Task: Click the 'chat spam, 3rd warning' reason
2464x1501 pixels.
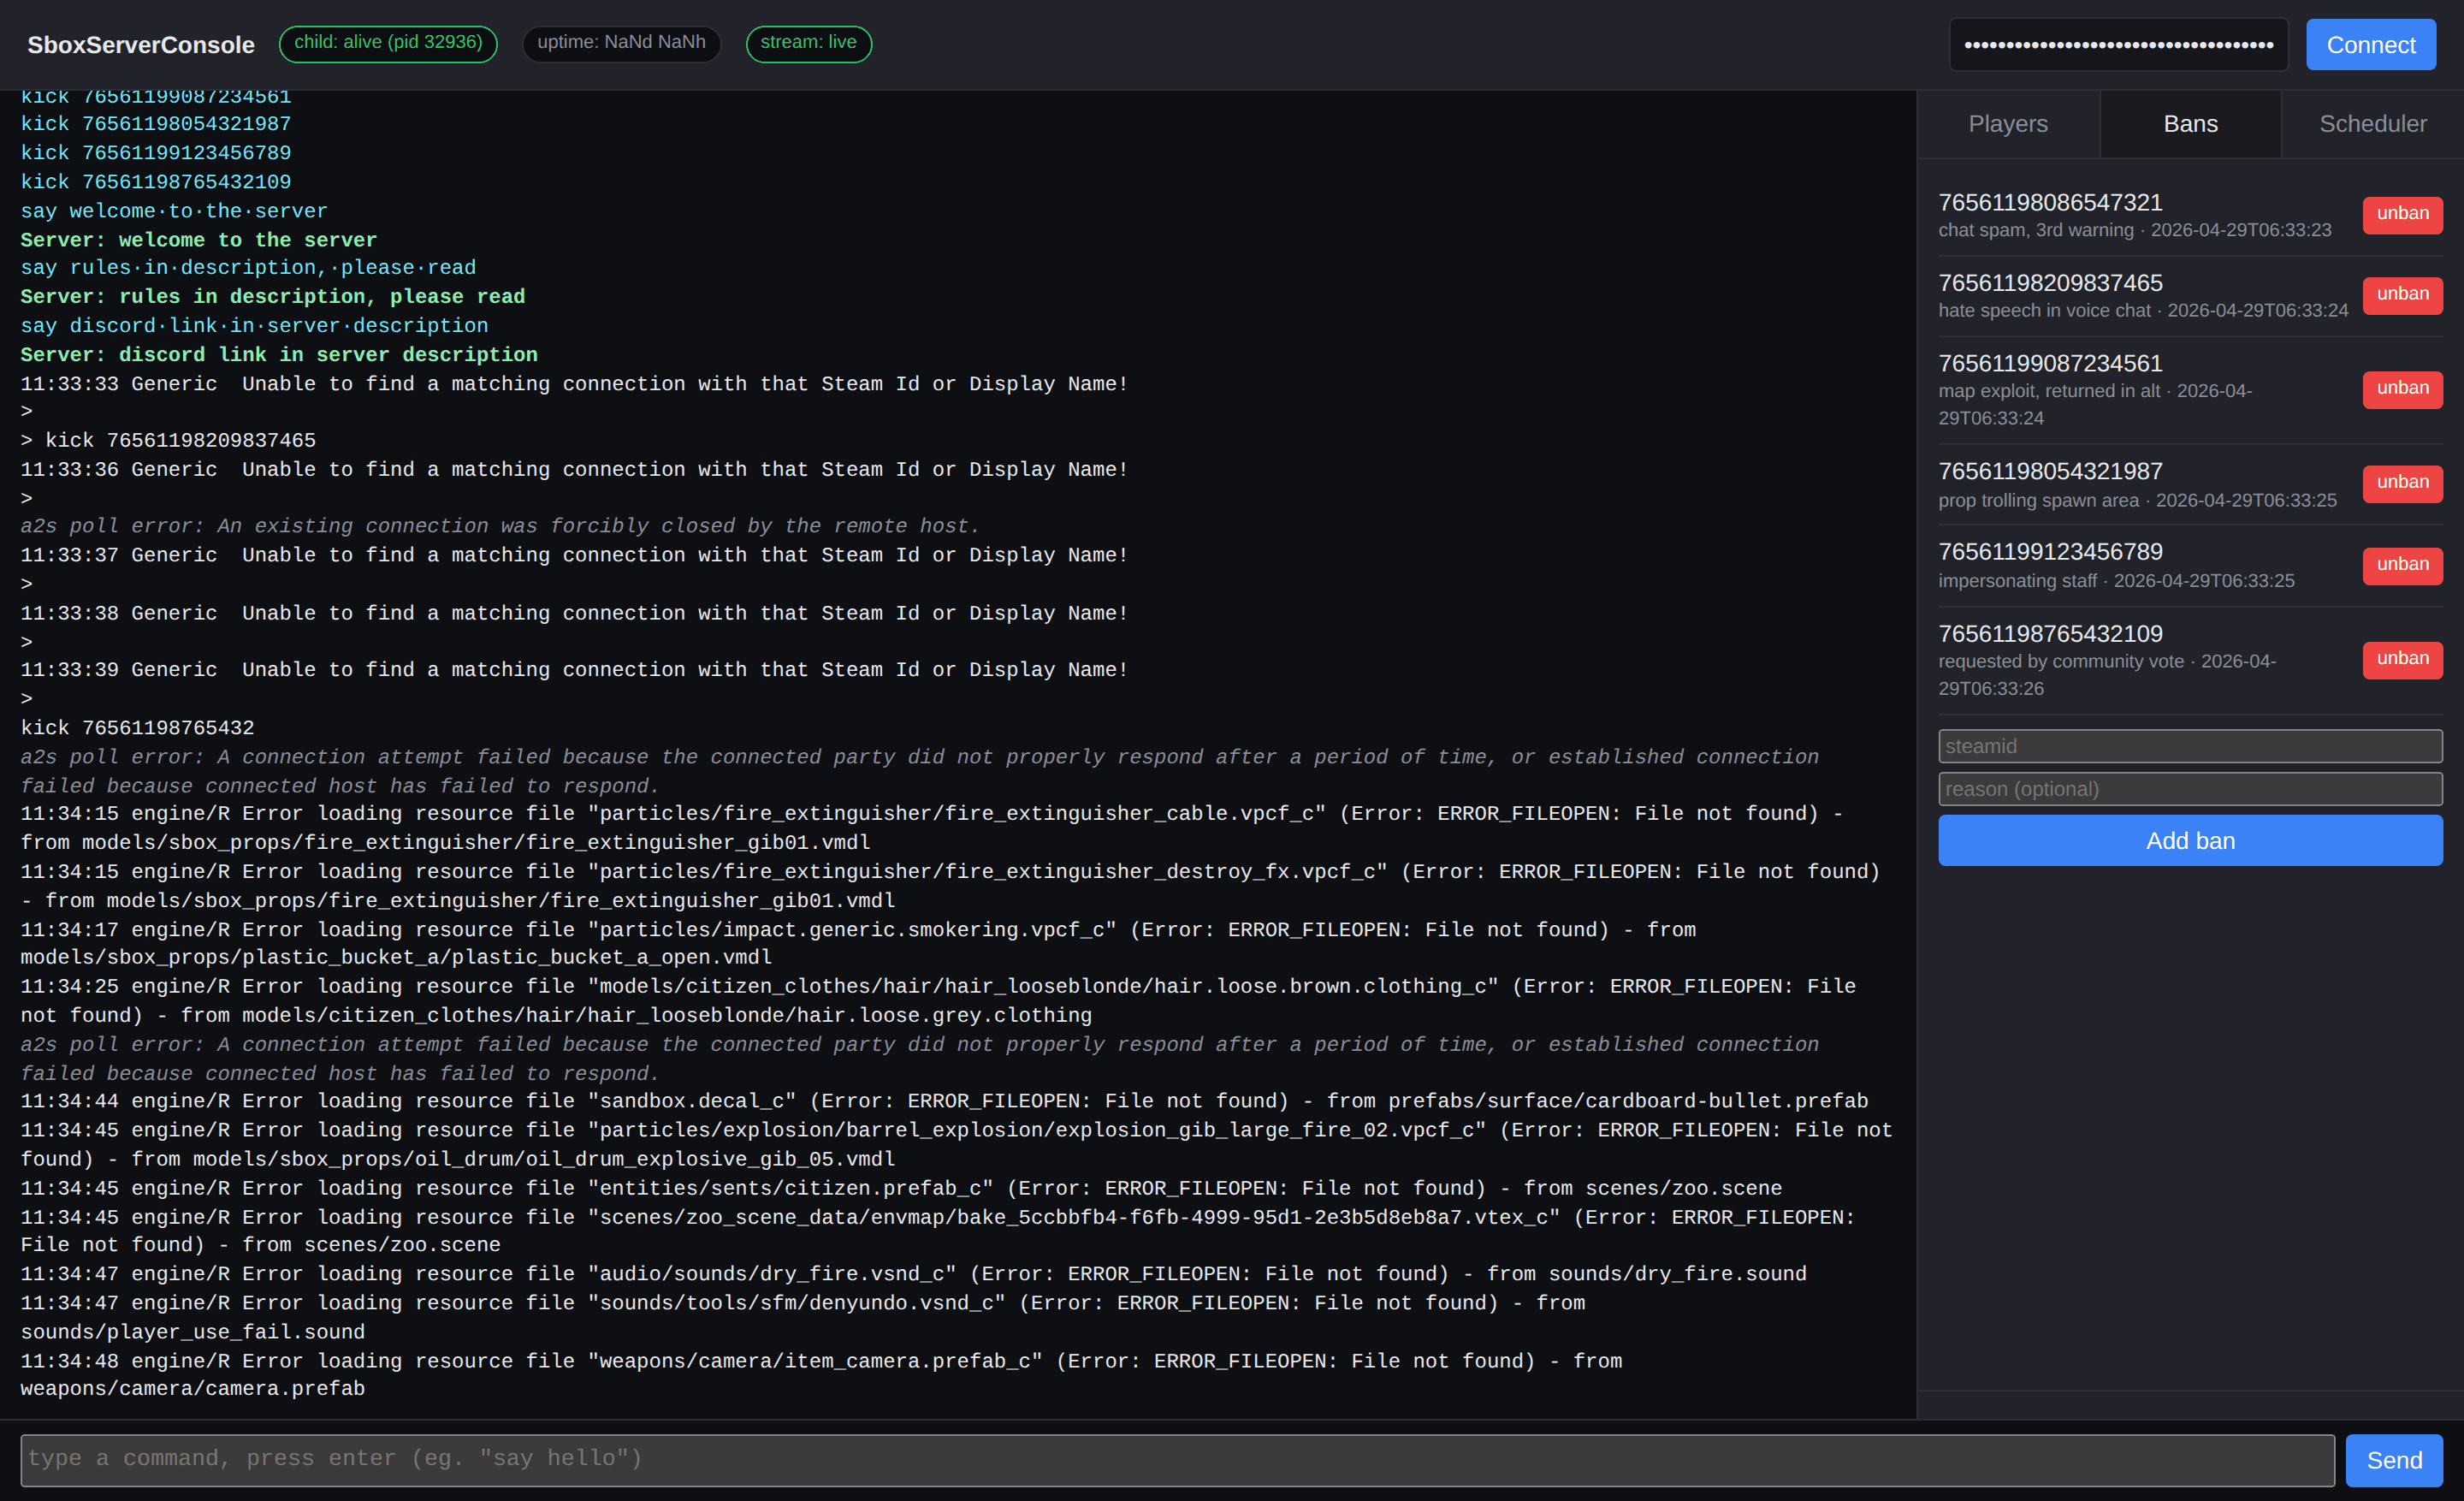Action: click(x=2036, y=230)
